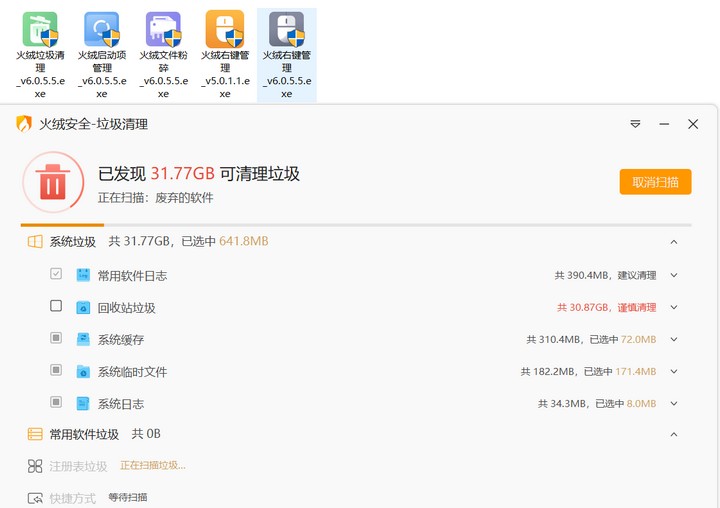The image size is (720, 508).
Task: Click the 系统临时文件 label
Action: [132, 372]
